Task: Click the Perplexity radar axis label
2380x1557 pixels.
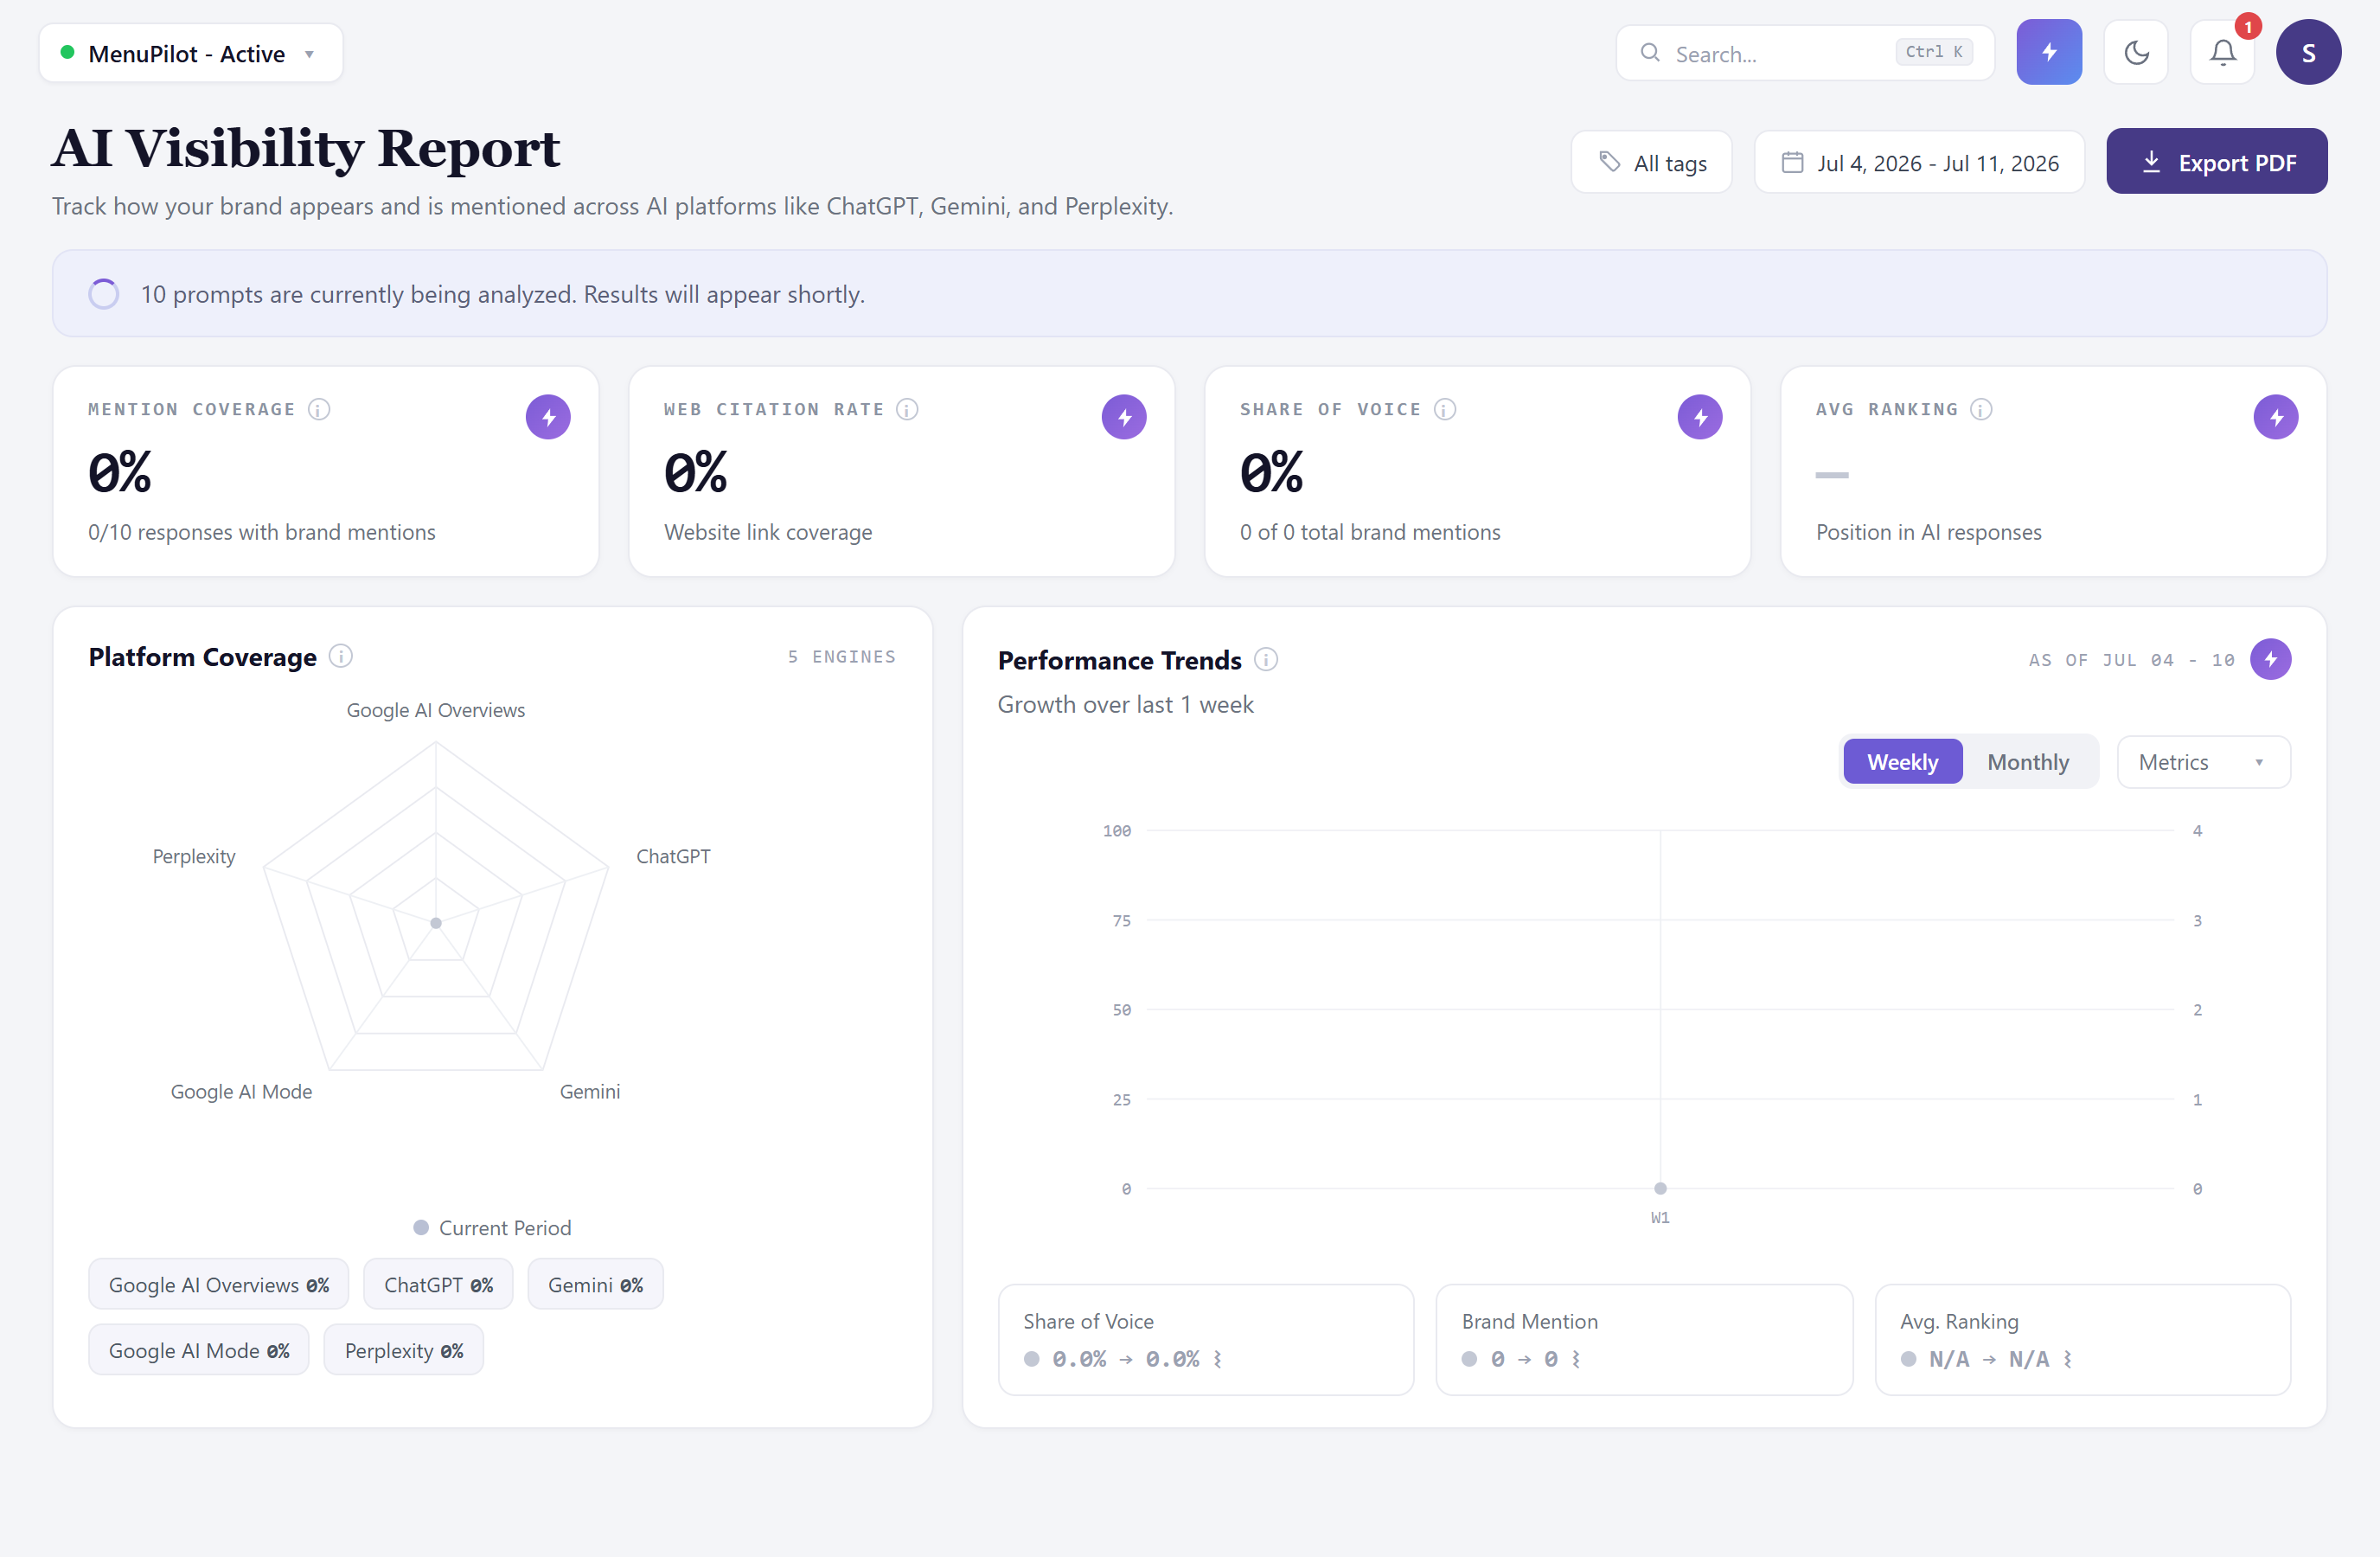Action: (194, 856)
